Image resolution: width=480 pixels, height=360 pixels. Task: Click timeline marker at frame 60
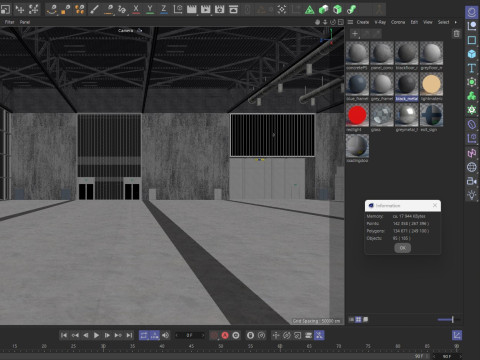[280, 347]
